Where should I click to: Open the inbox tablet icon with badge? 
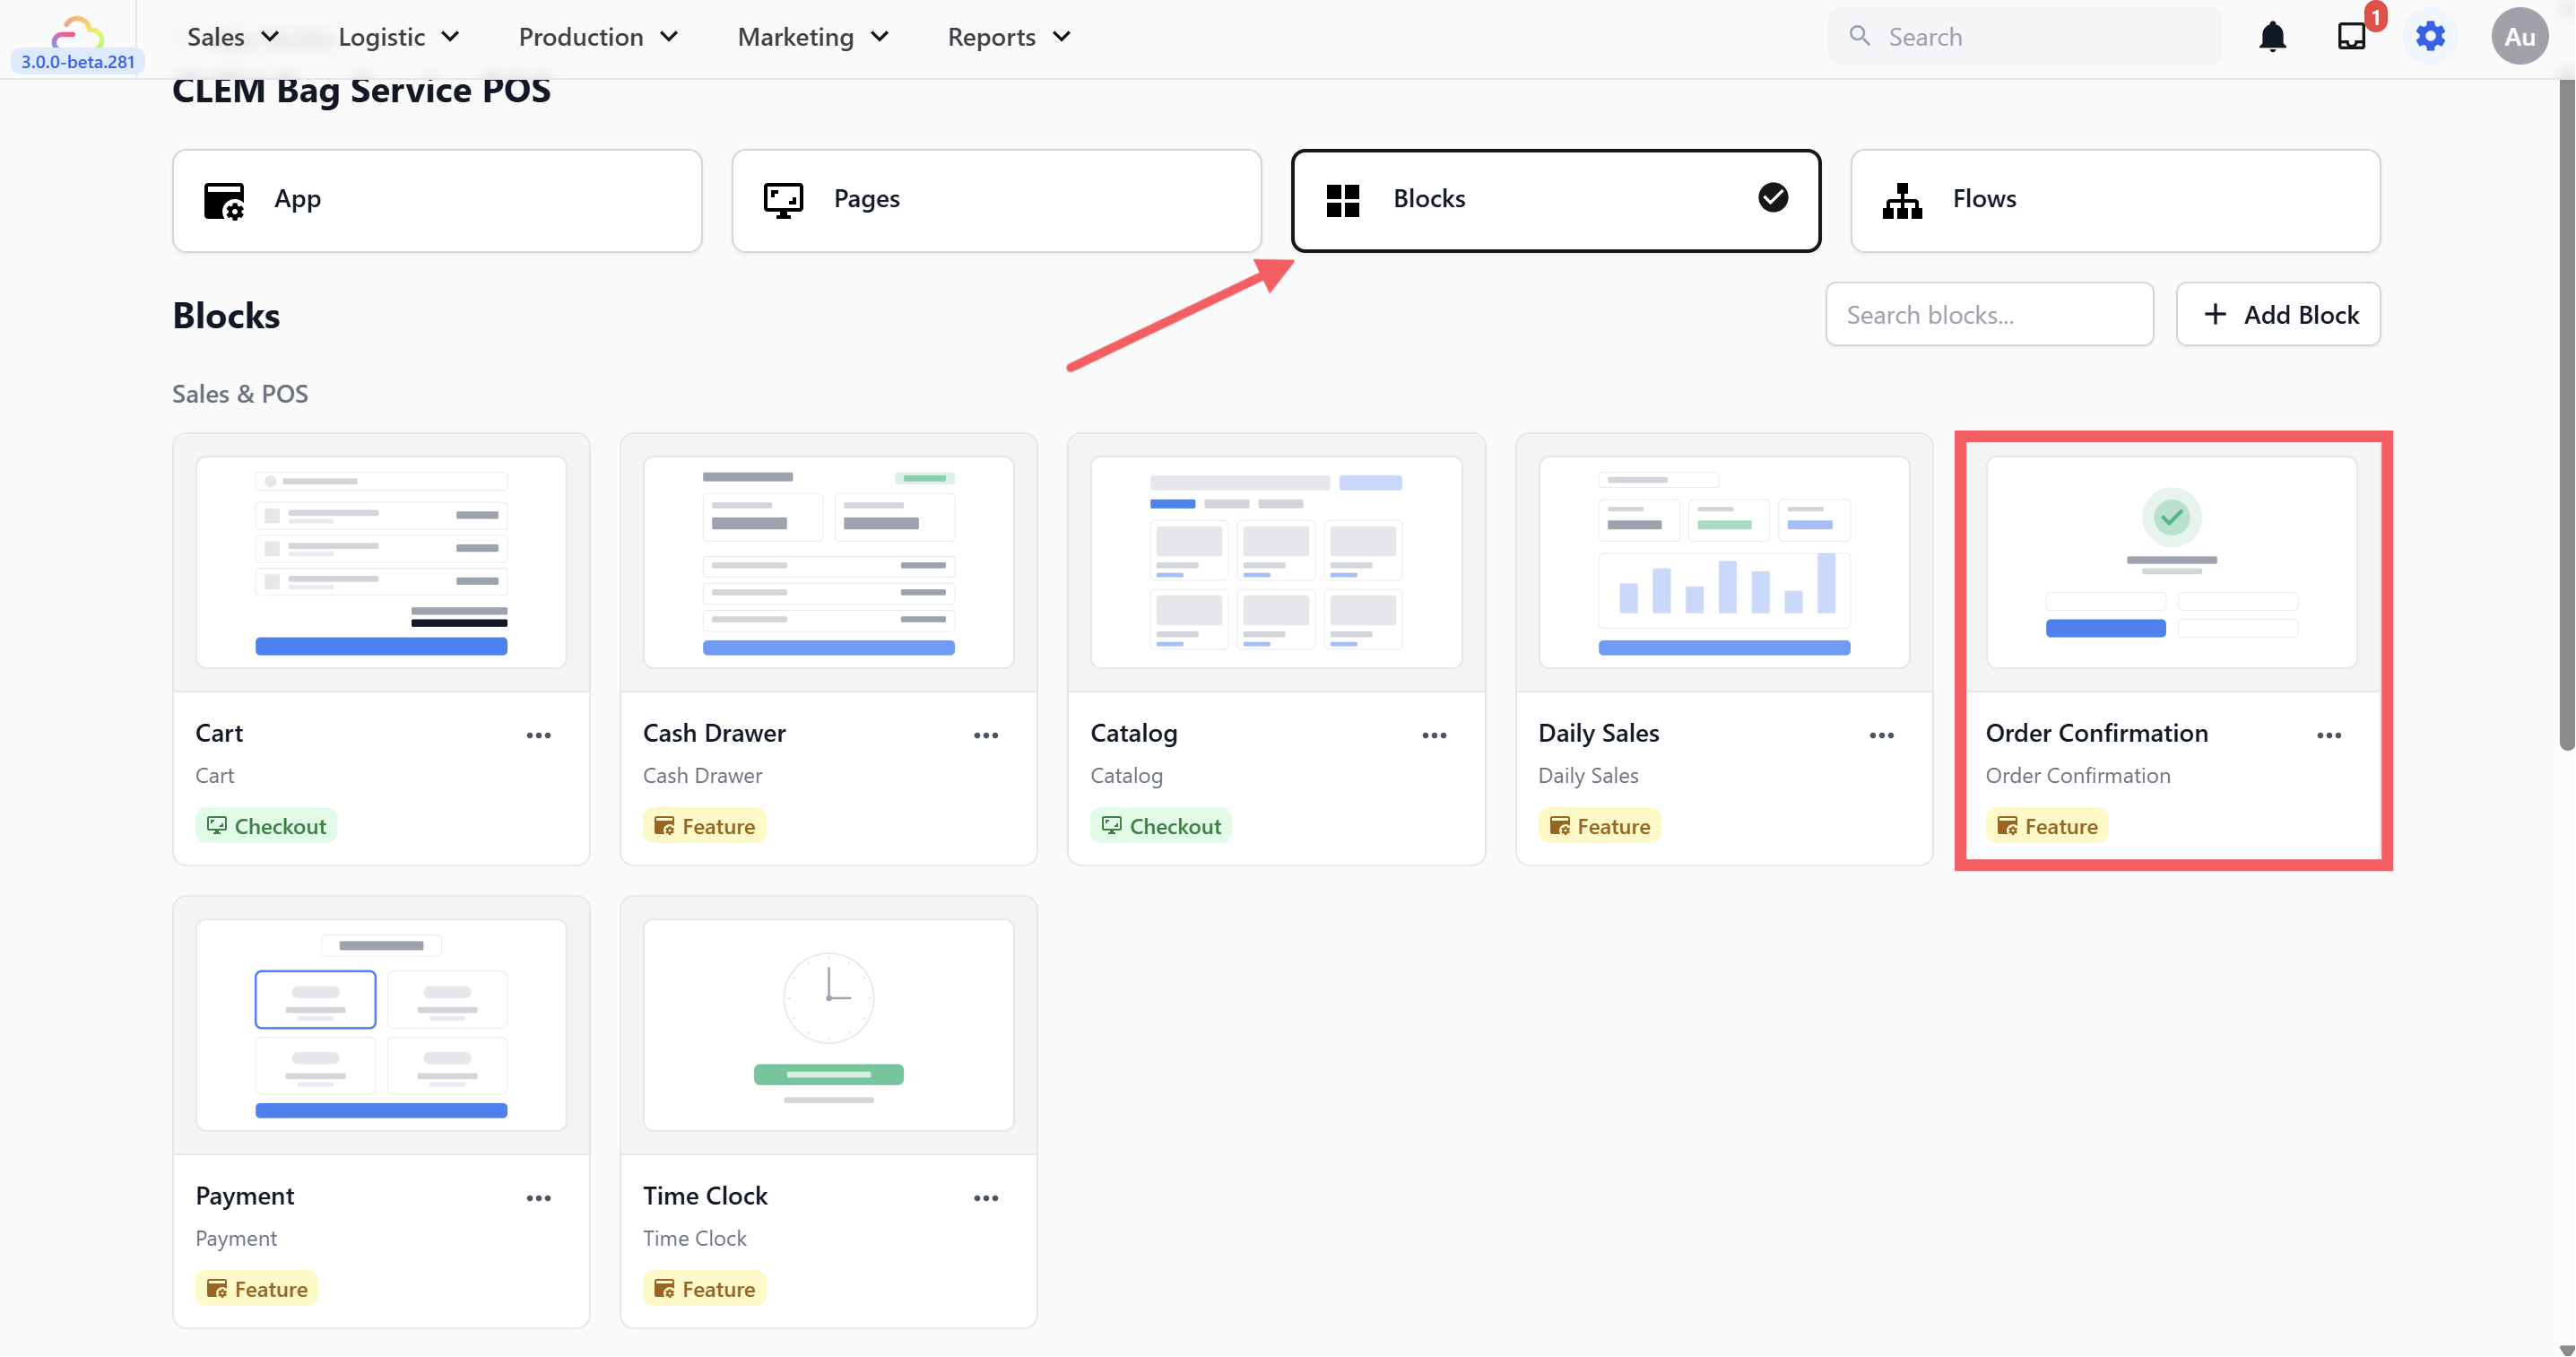click(2351, 37)
